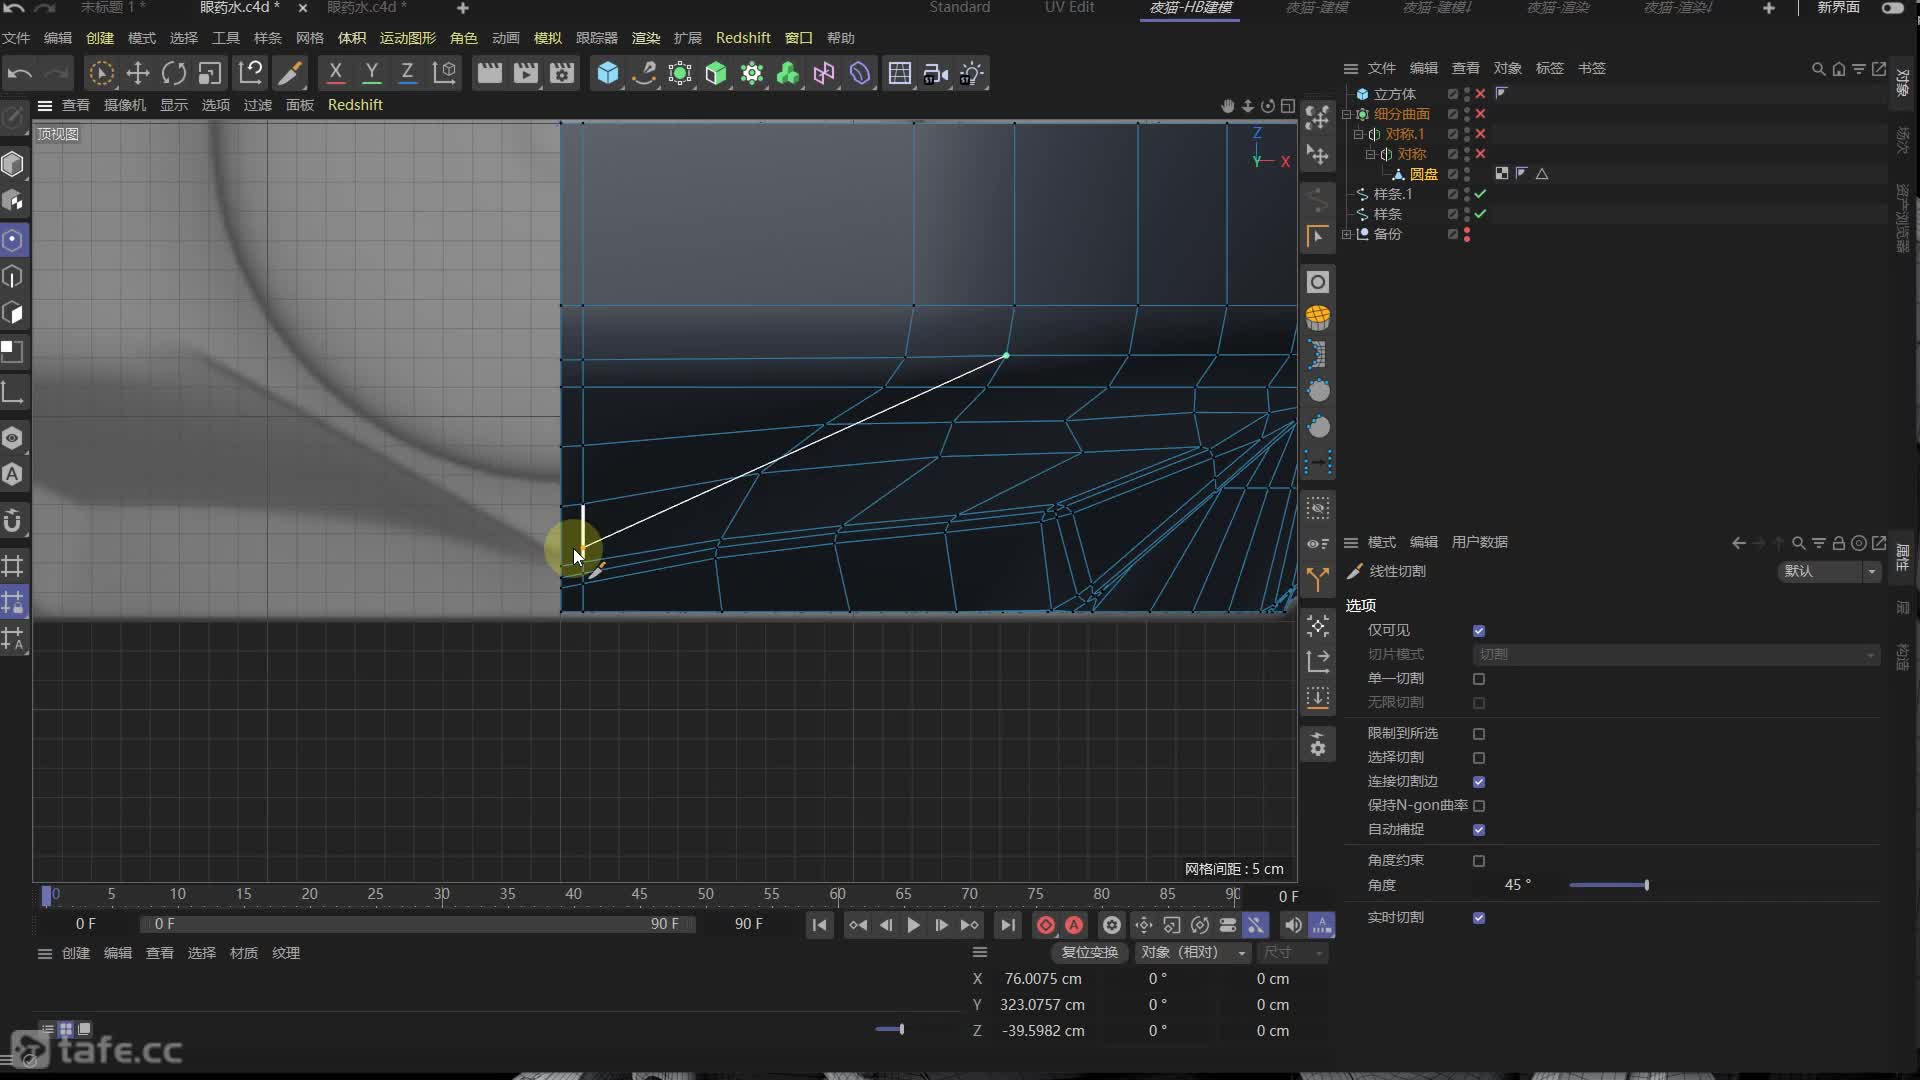
Task: Open the render to picture viewer icon
Action: [525, 73]
